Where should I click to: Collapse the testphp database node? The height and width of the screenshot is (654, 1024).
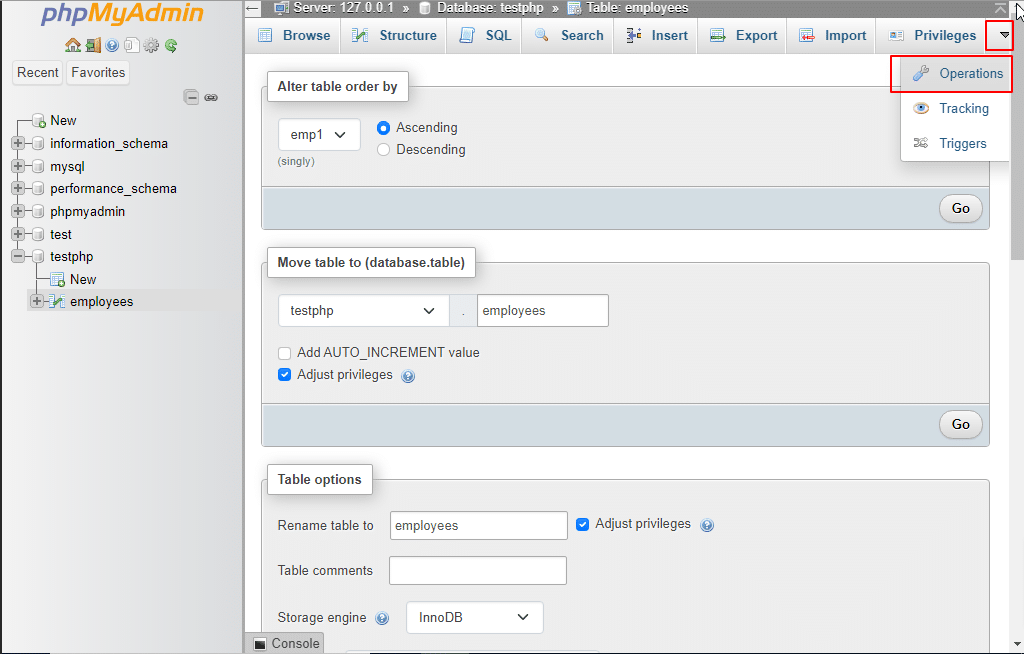tap(18, 256)
